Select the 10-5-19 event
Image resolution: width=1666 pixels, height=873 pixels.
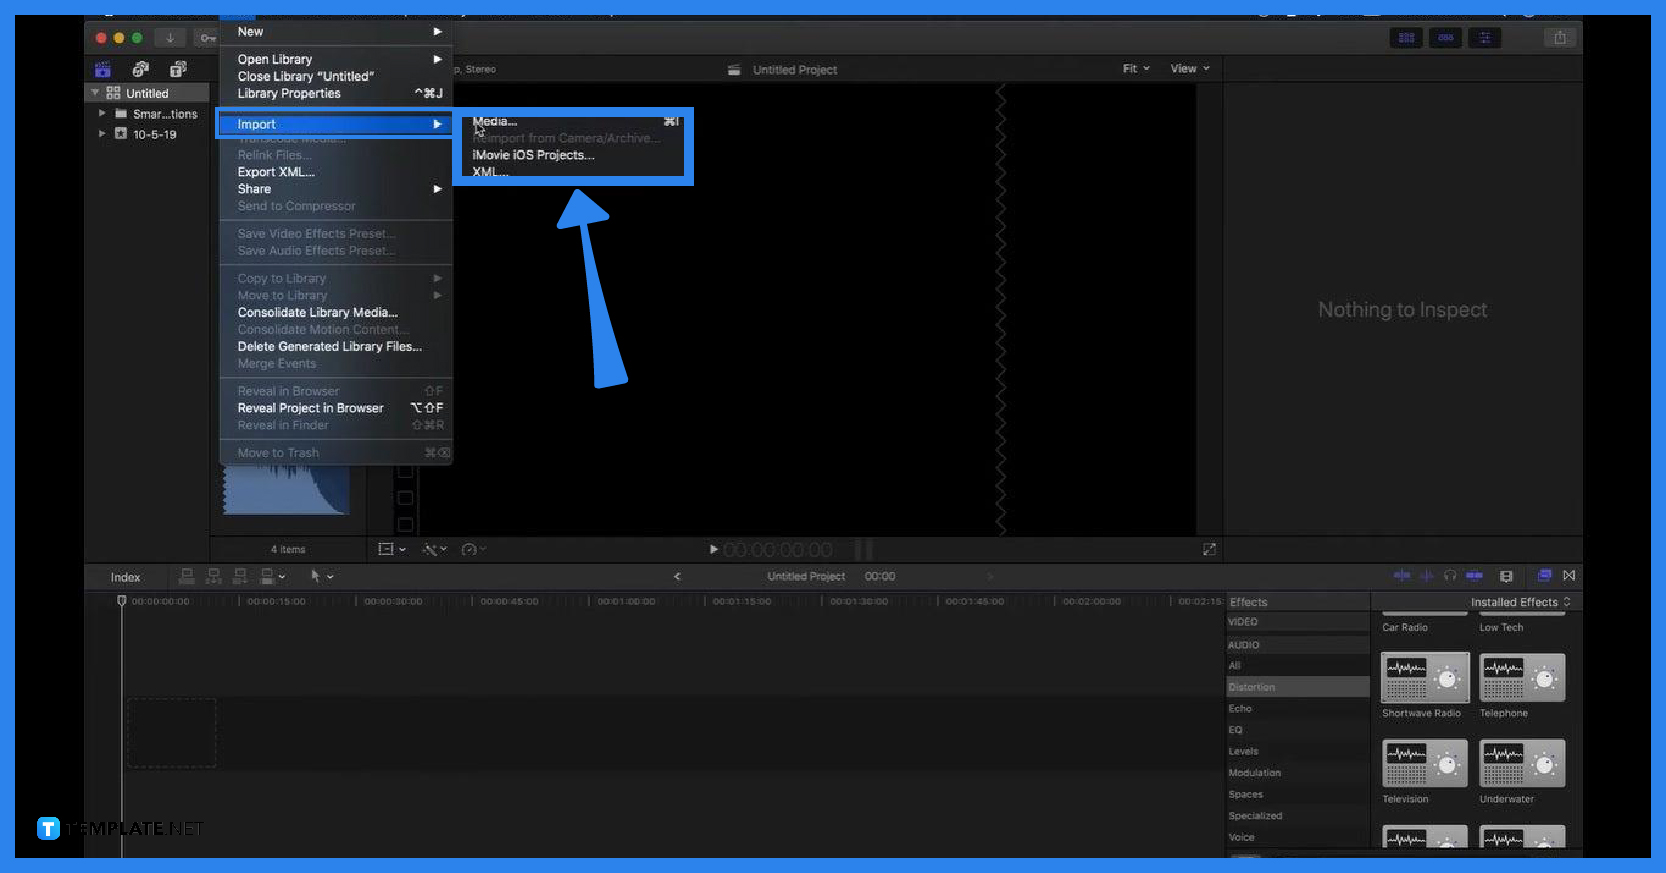click(146, 134)
